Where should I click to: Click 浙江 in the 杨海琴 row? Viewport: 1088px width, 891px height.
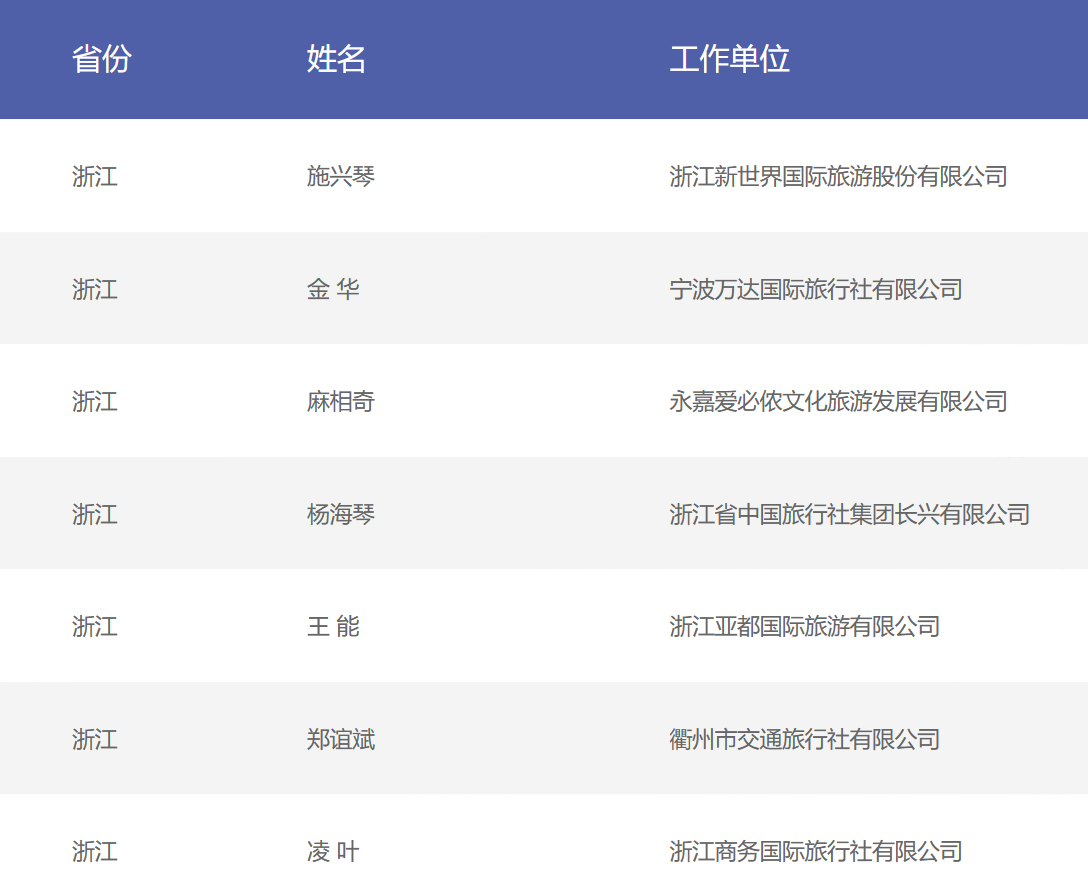[x=95, y=514]
